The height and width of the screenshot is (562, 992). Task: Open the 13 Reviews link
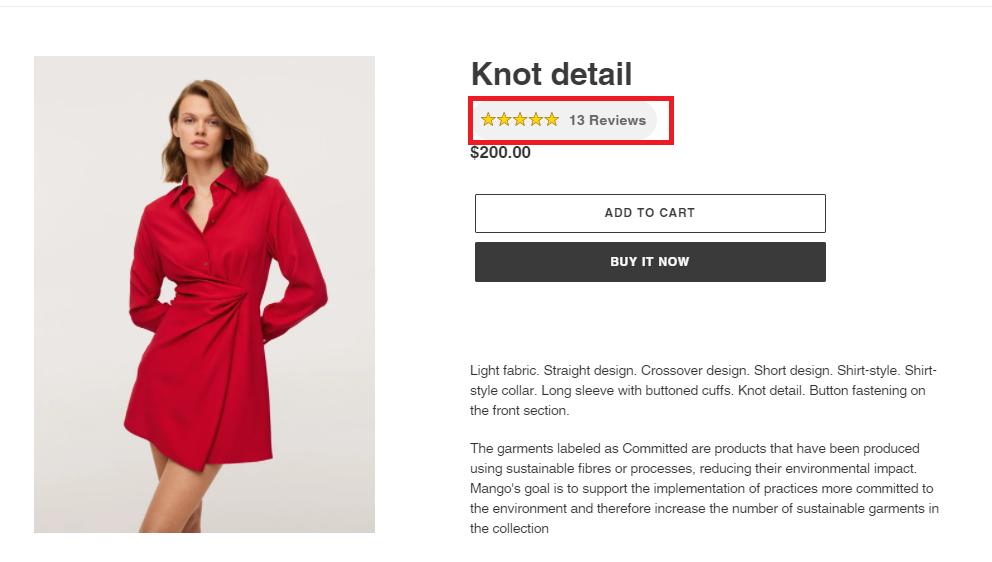607,120
